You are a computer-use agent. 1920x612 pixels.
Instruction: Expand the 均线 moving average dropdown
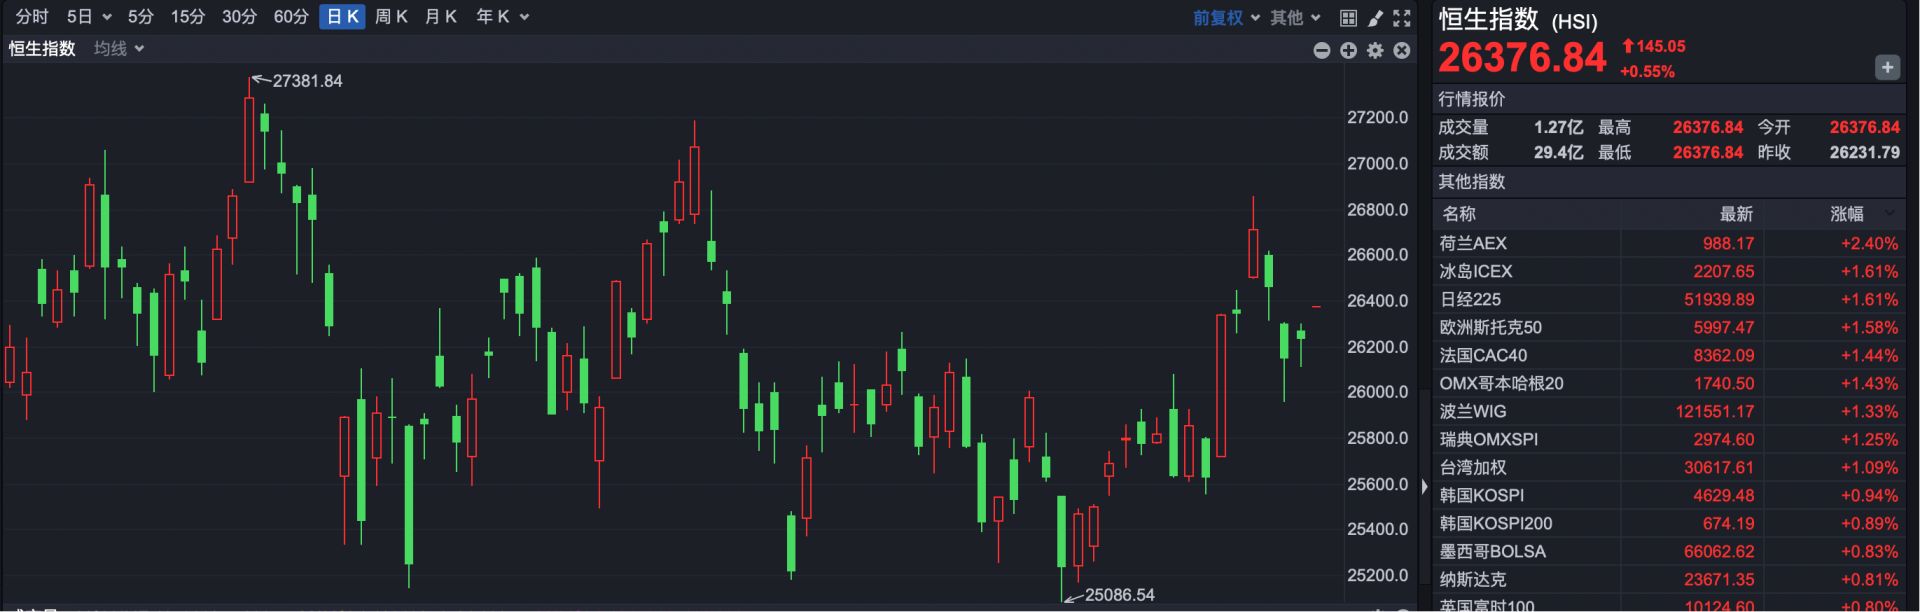pyautogui.click(x=119, y=49)
